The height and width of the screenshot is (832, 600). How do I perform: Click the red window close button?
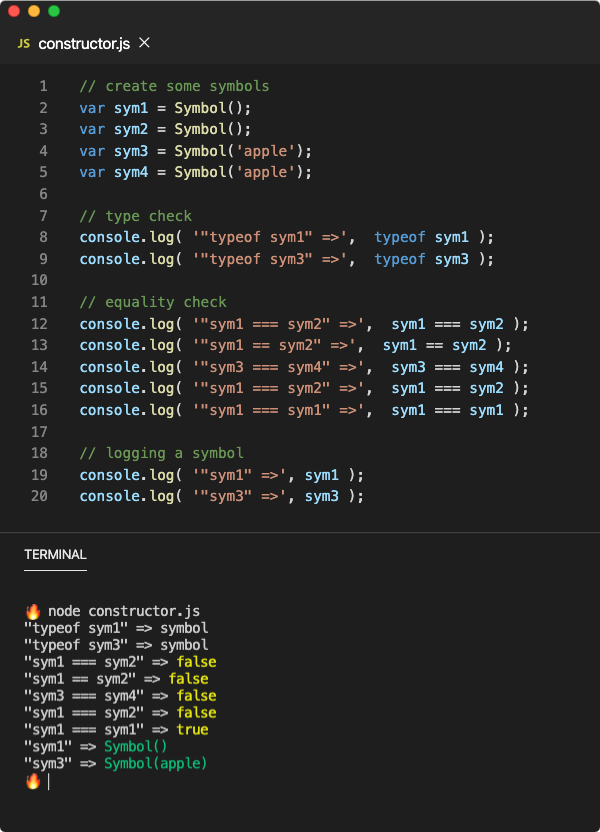(x=14, y=11)
